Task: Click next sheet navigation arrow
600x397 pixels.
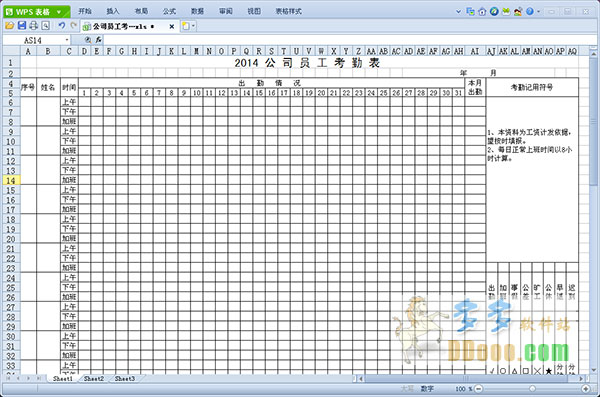Action: click(28, 379)
